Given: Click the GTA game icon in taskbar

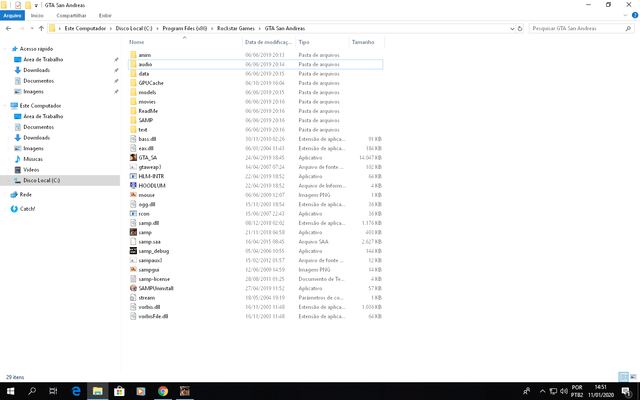Looking at the screenshot, I should coord(184,391).
